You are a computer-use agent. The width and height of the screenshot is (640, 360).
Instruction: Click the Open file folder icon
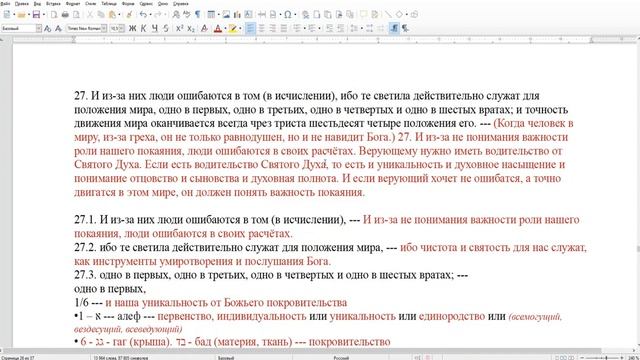click(x=21, y=15)
